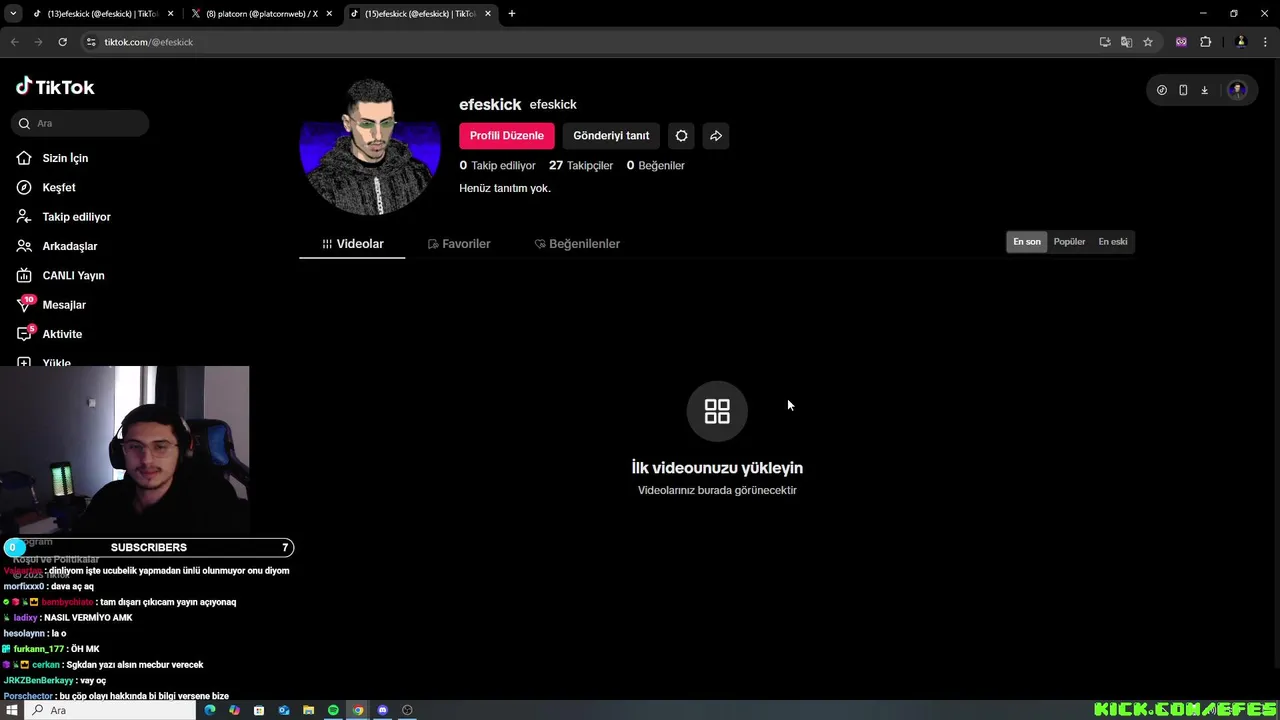Open the efeskick profile picture
This screenshot has height=720, width=1280.
point(370,146)
